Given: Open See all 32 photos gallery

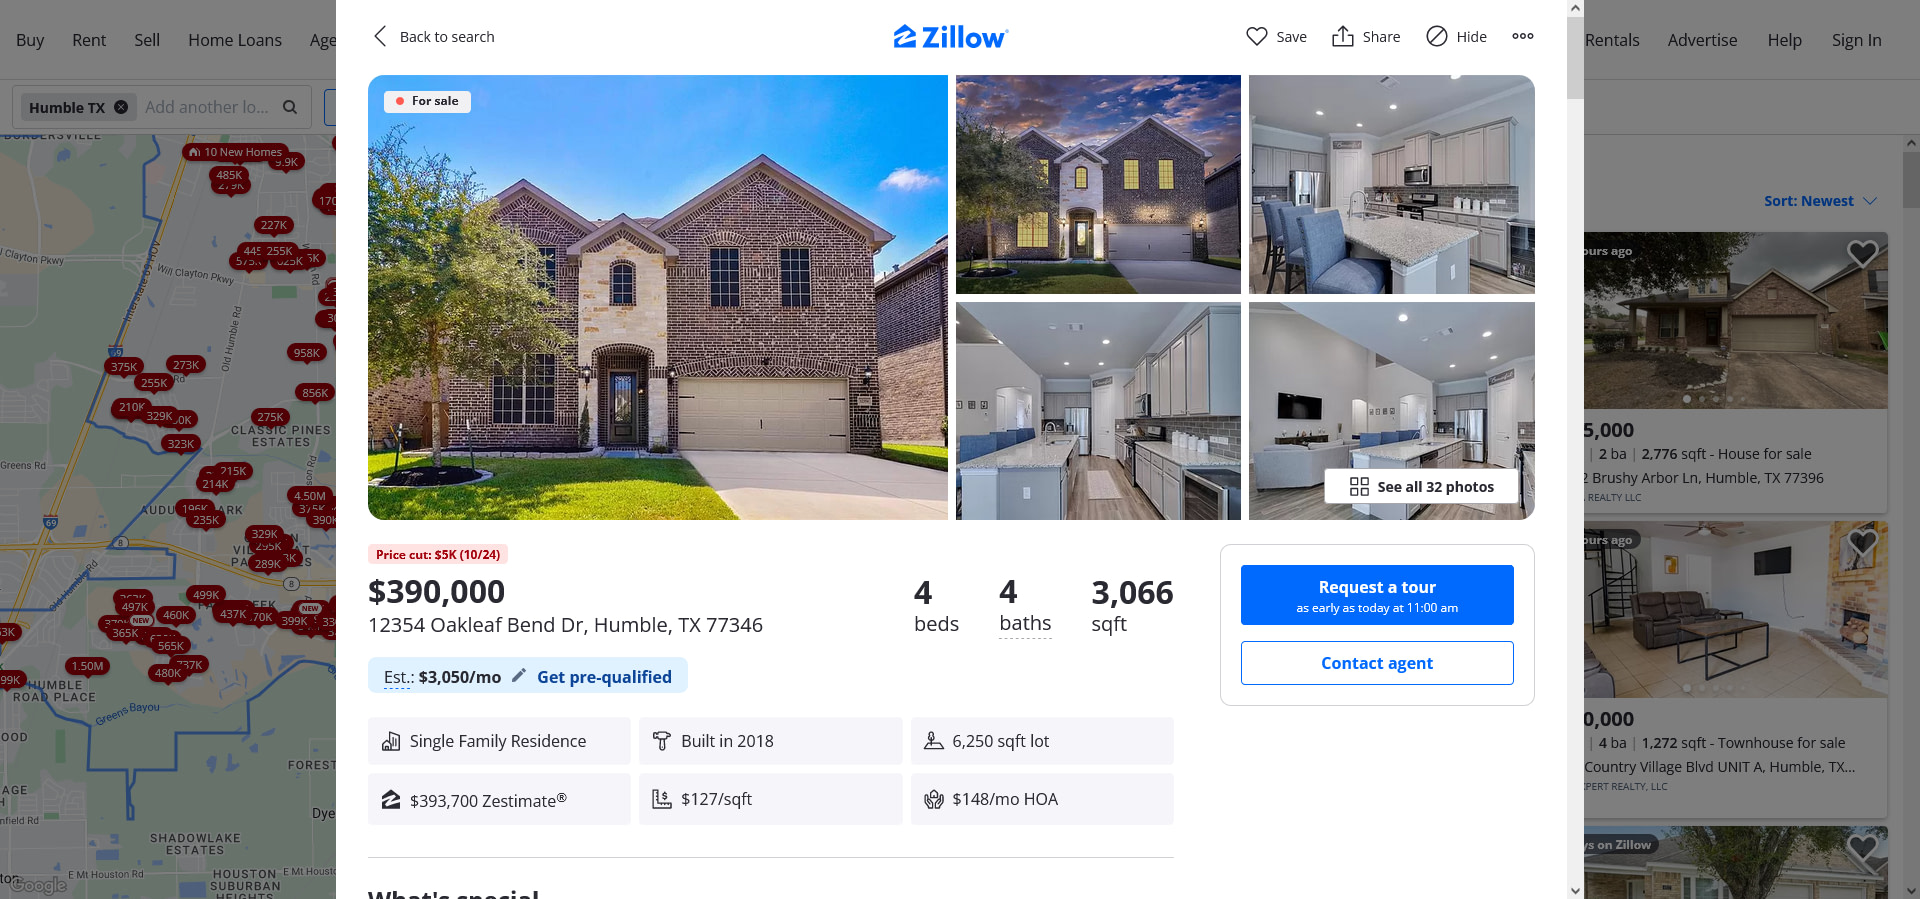Looking at the screenshot, I should click(x=1422, y=487).
